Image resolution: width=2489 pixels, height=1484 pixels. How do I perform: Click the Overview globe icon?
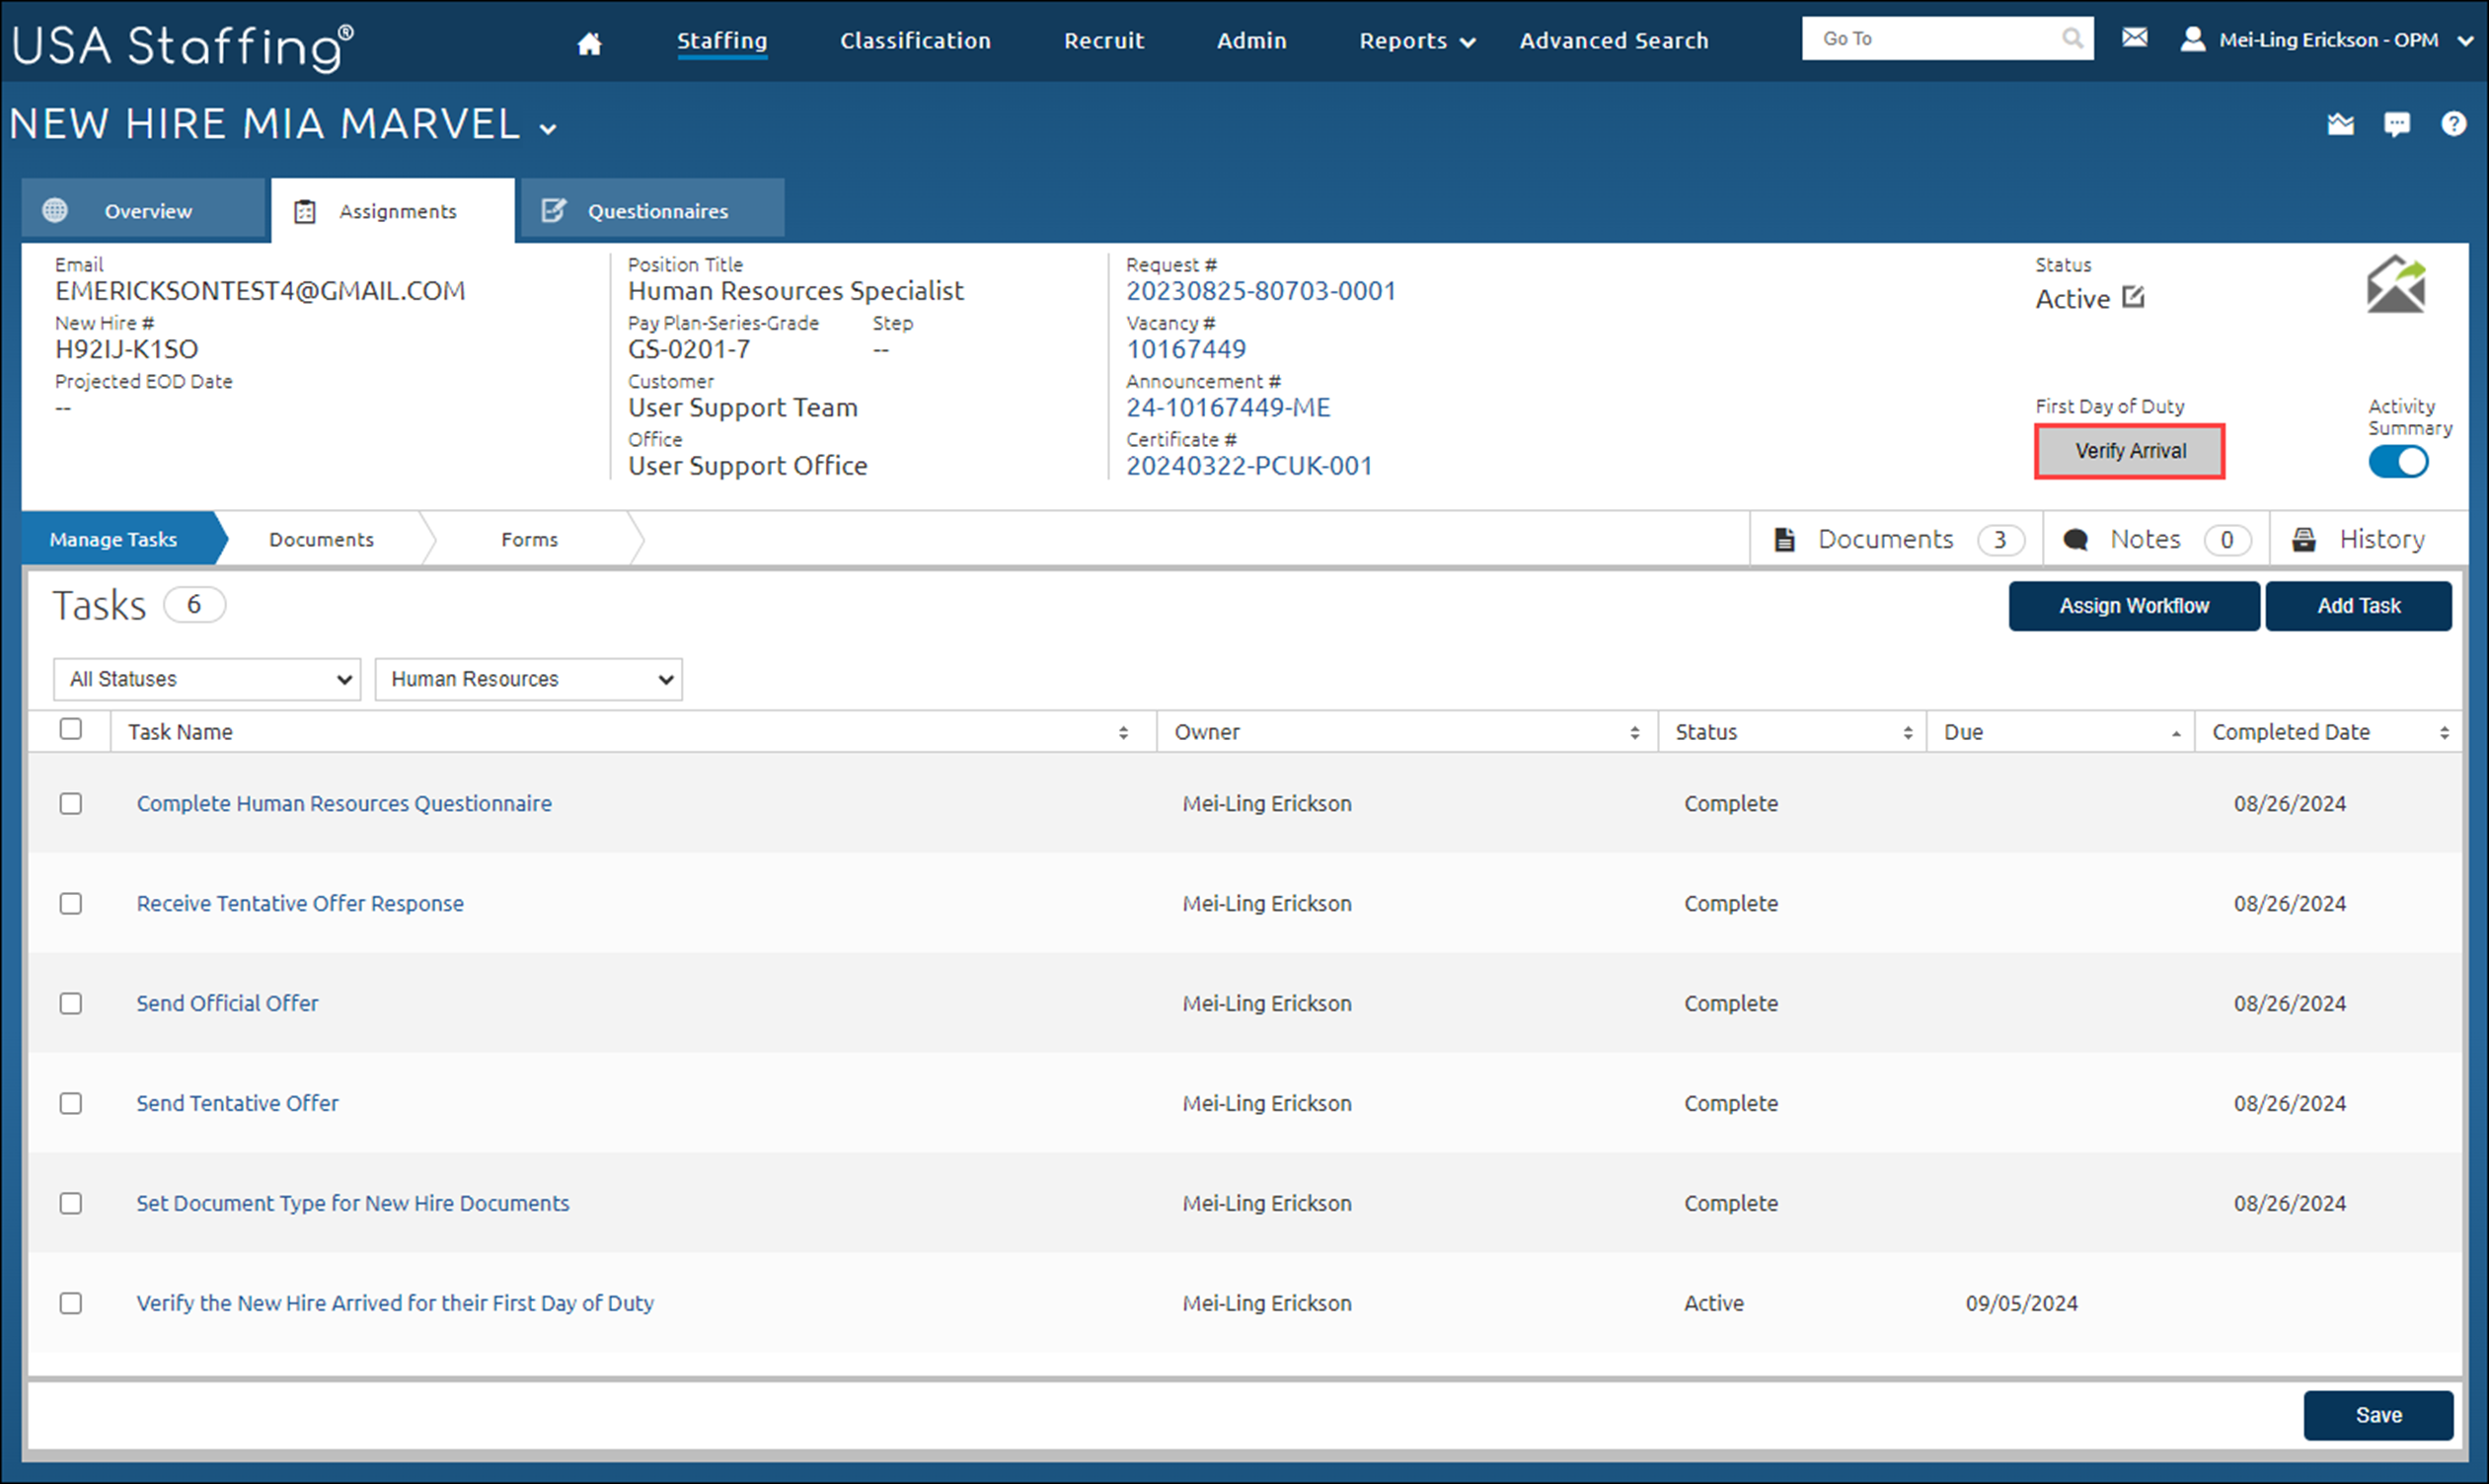(x=55, y=210)
